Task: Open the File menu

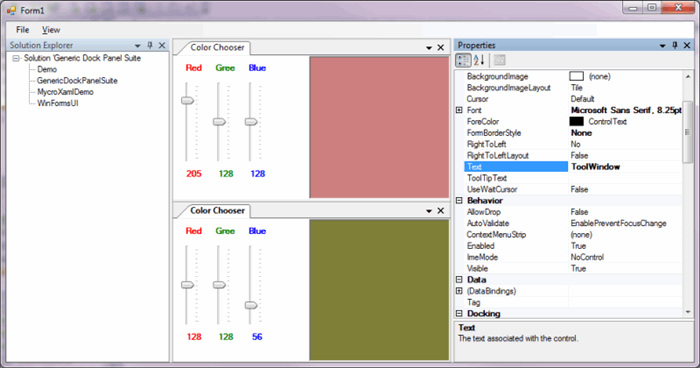Action: 22,29
